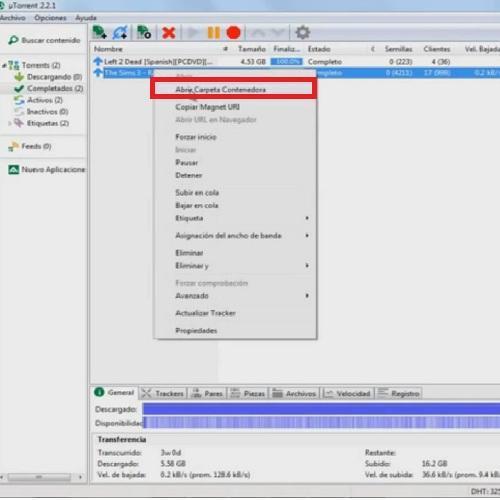This screenshot has width=500, height=500.
Task: Click the Descargado blue progress bar
Action: (321, 409)
